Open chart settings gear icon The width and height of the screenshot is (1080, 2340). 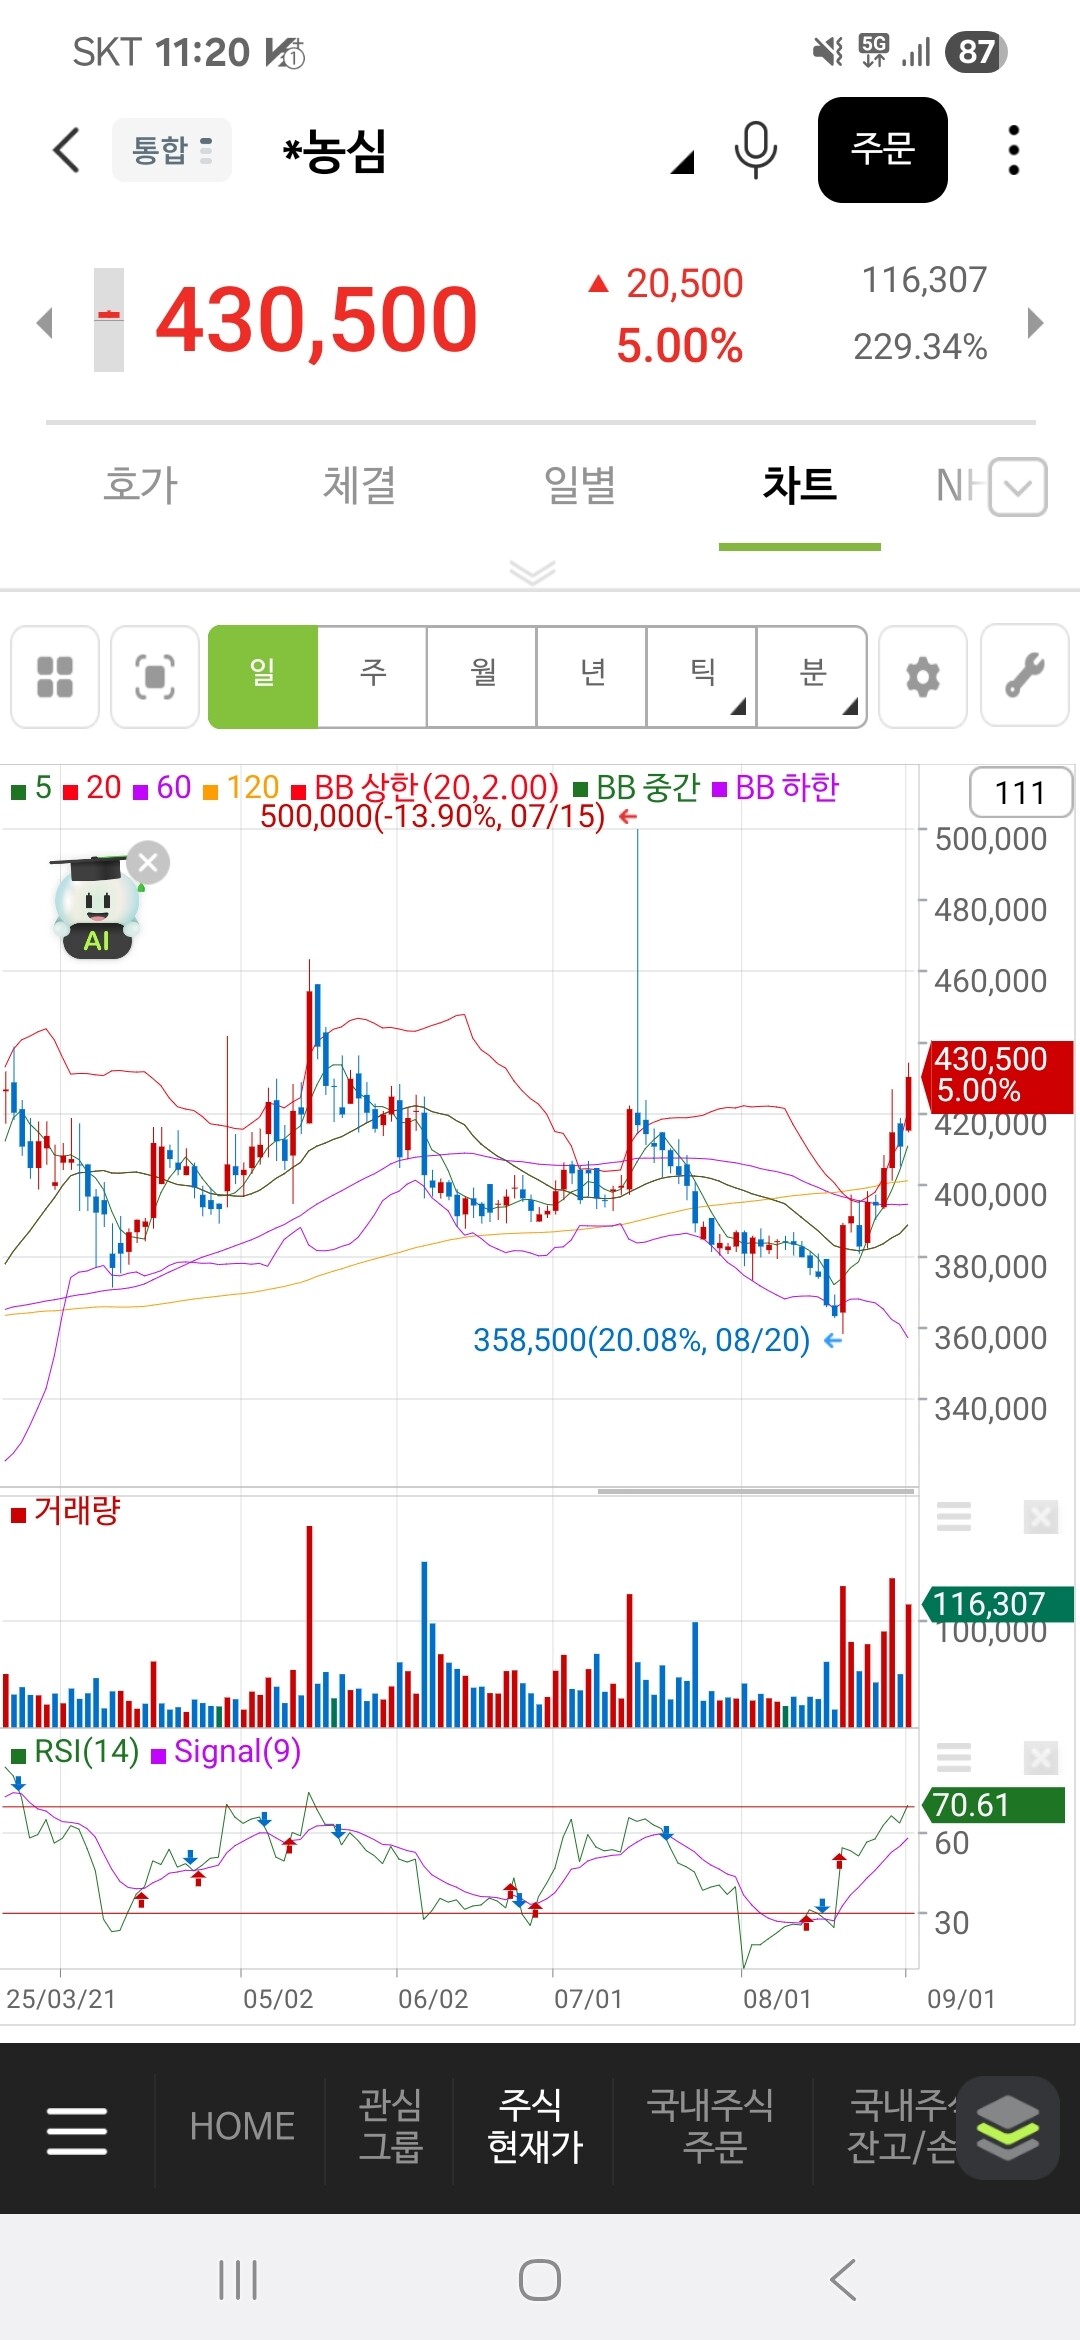[x=923, y=677]
